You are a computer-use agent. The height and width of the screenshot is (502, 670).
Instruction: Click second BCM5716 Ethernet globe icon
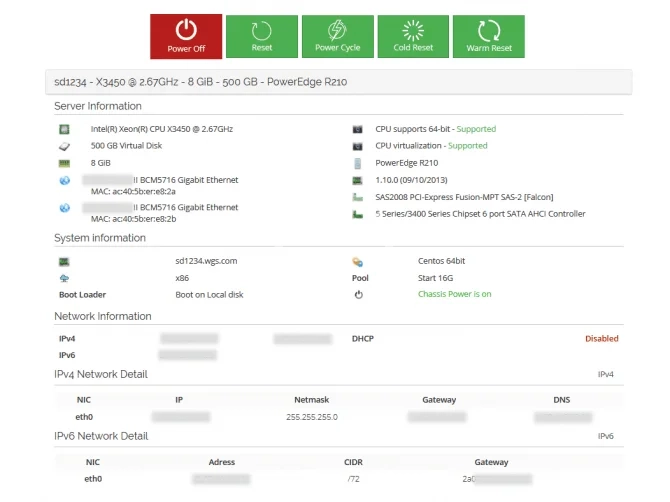pos(64,208)
